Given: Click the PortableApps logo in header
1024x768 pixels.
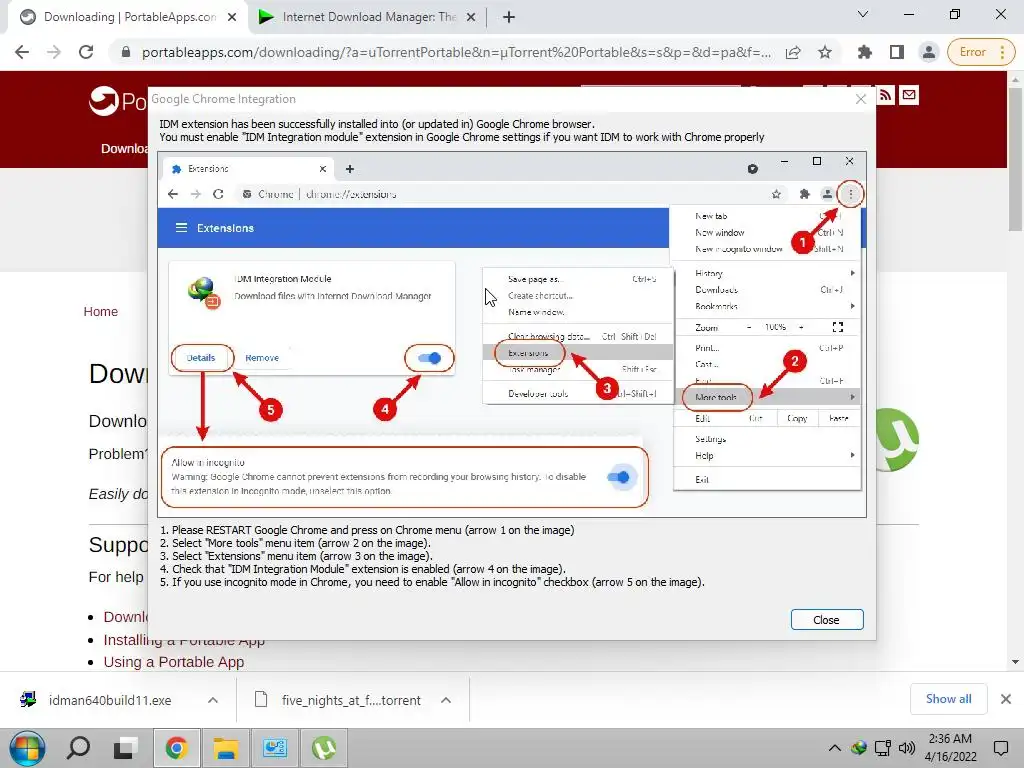Looking at the screenshot, I should click(119, 101).
